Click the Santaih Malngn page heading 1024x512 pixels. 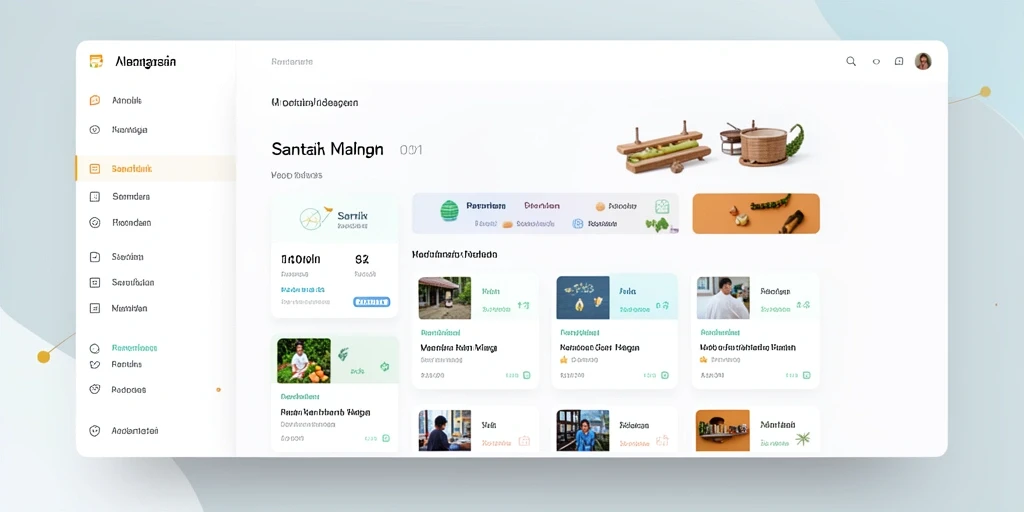(327, 150)
